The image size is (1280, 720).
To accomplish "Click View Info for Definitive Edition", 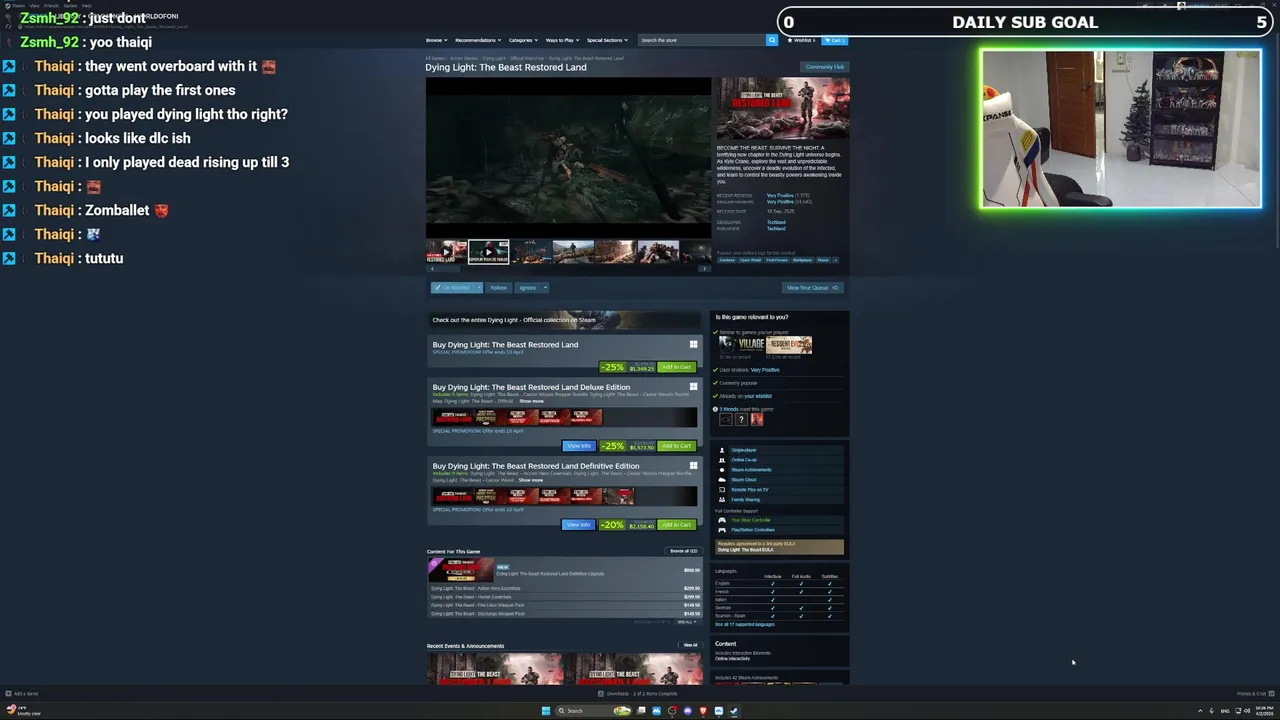I will click(579, 525).
